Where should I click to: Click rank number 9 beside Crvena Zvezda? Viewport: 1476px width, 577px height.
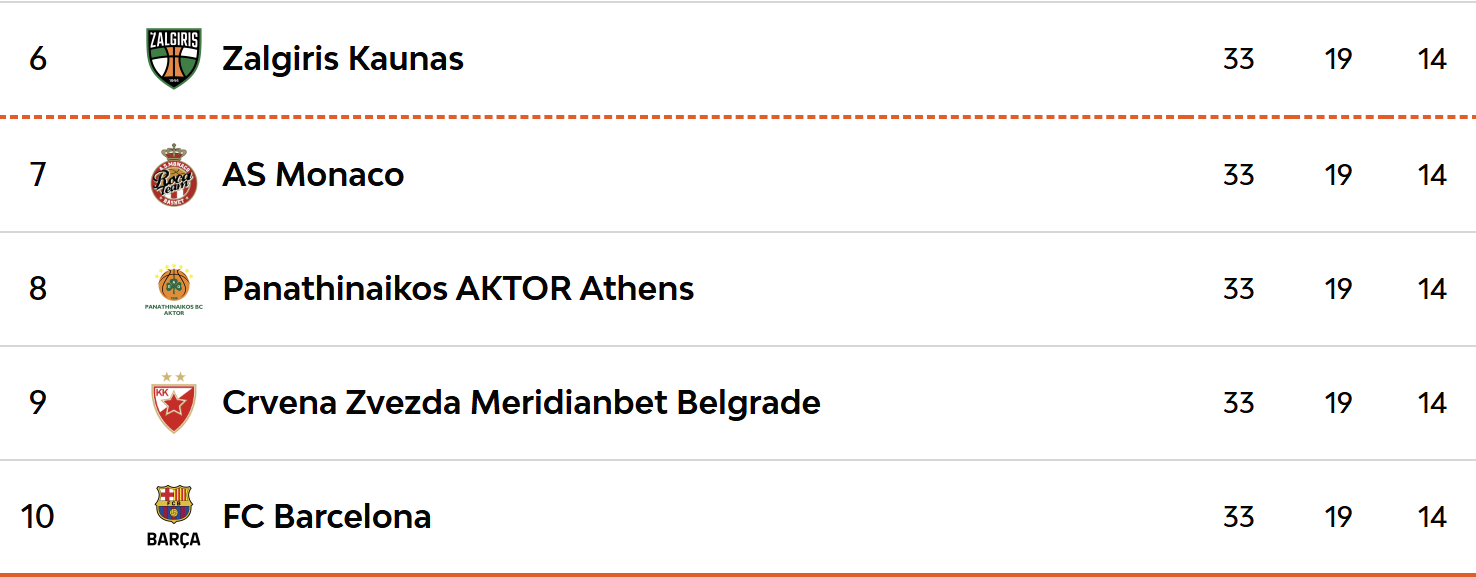[x=38, y=403]
